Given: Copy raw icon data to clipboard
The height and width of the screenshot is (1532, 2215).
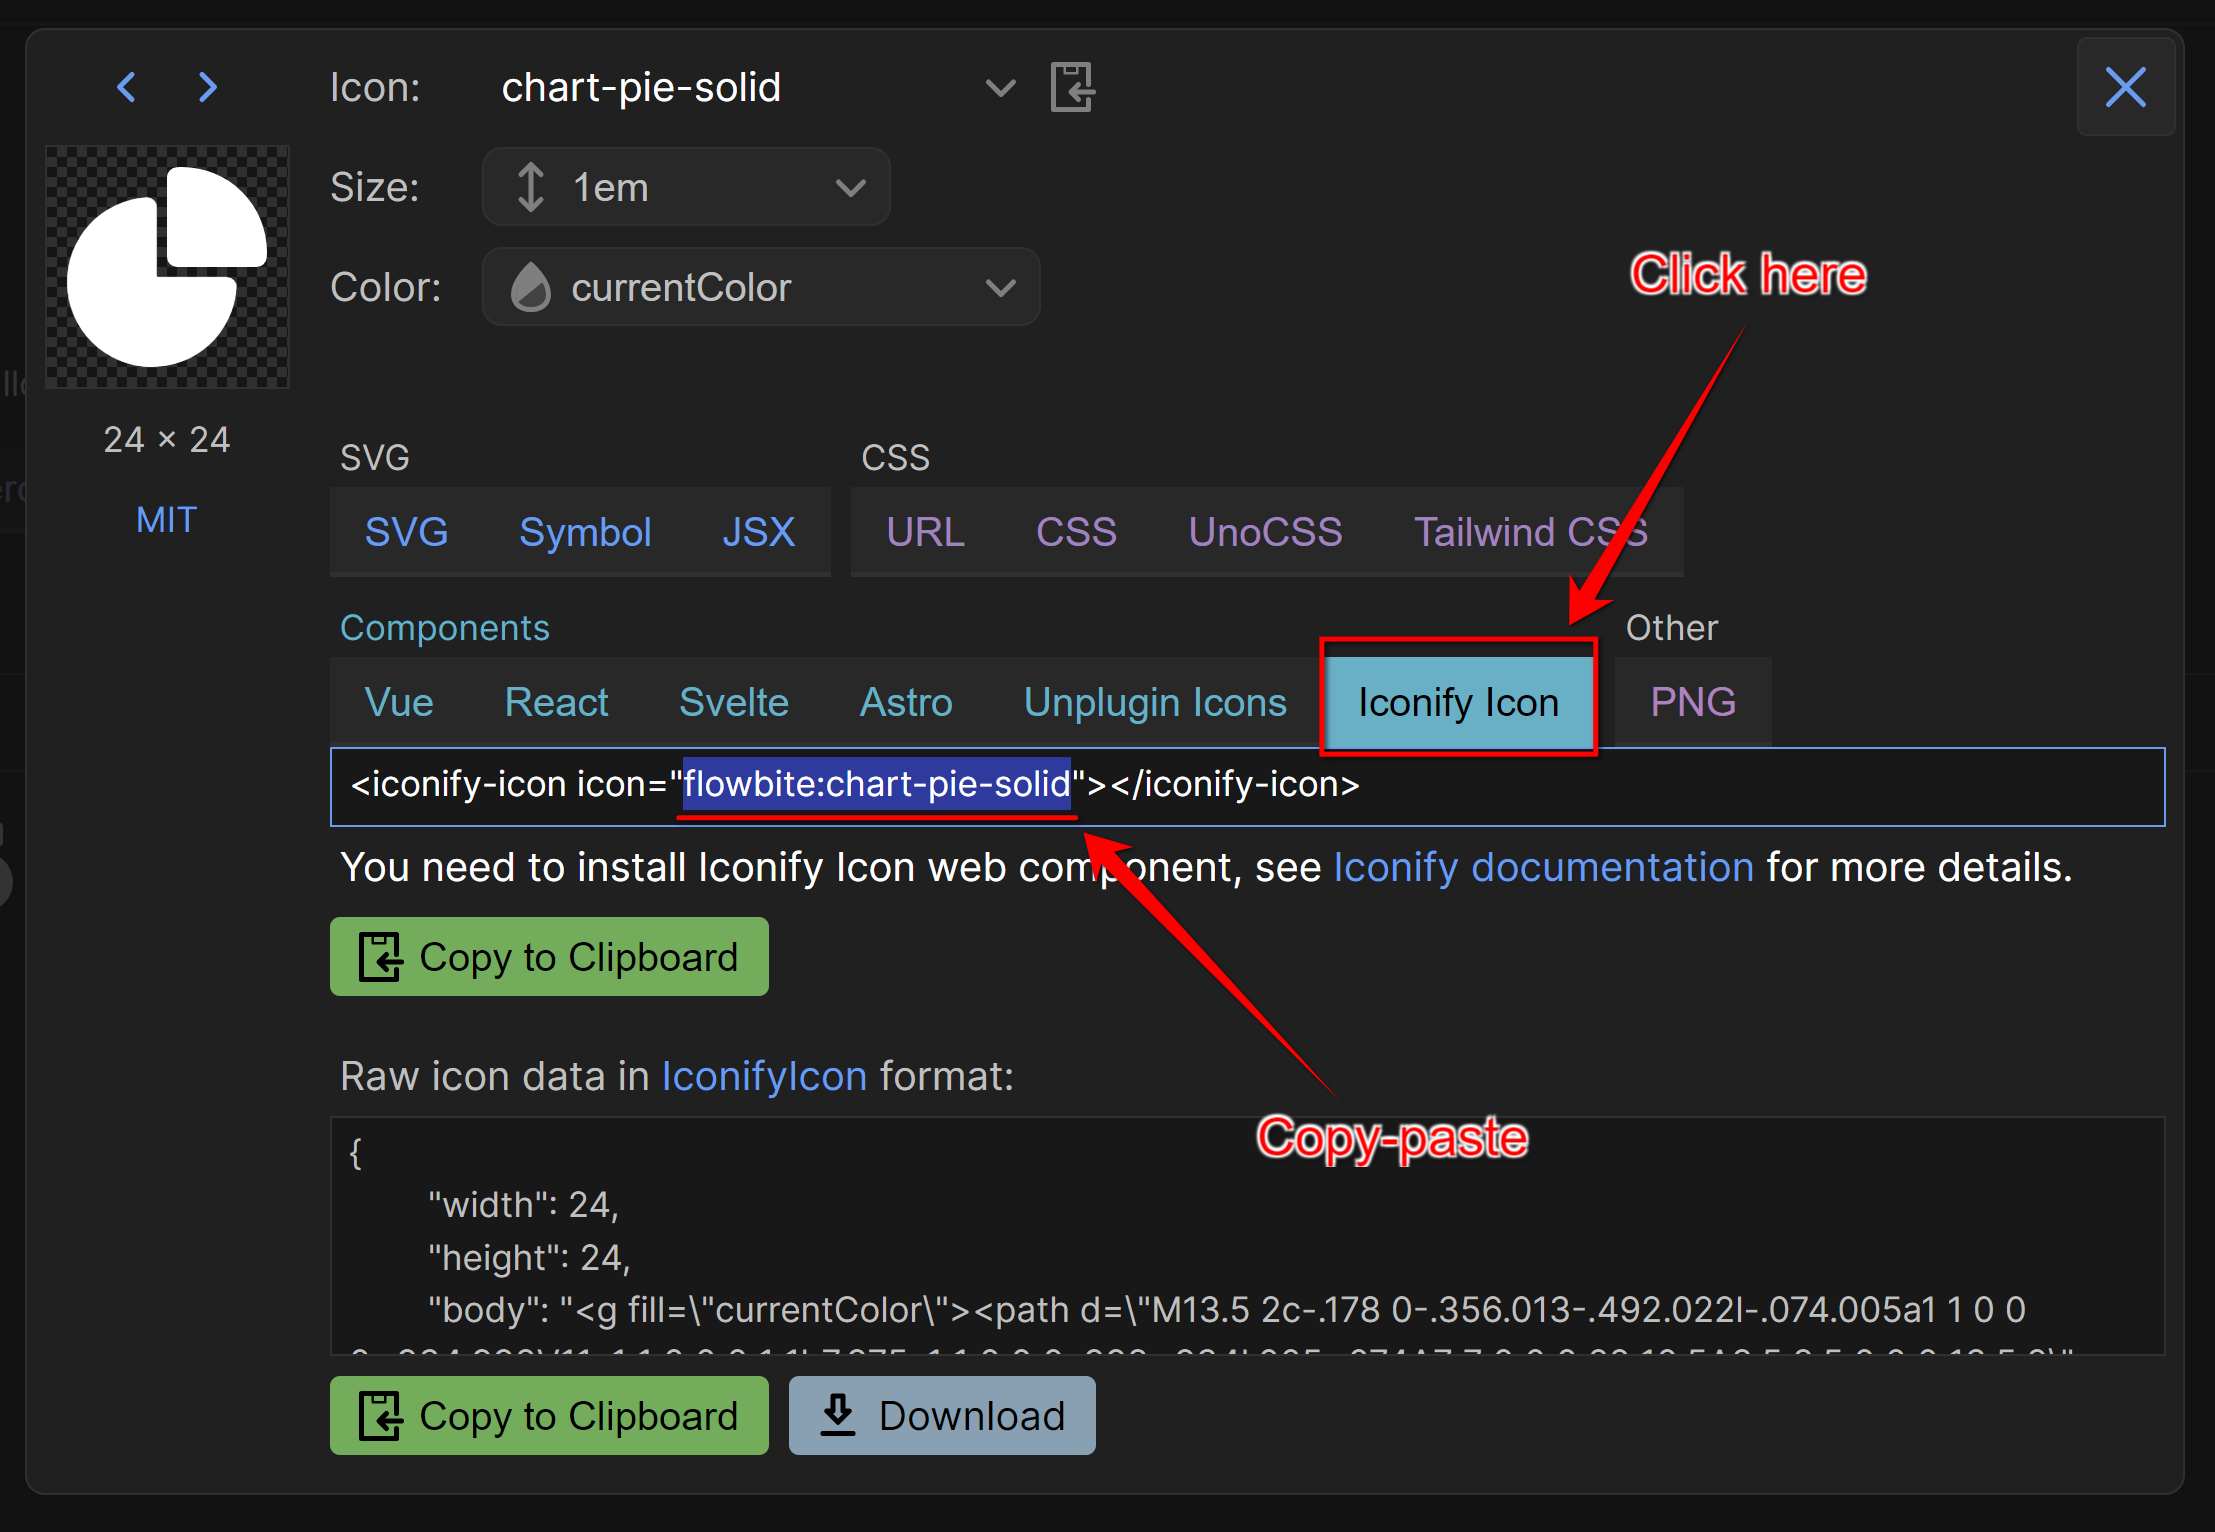Looking at the screenshot, I should click(549, 1416).
